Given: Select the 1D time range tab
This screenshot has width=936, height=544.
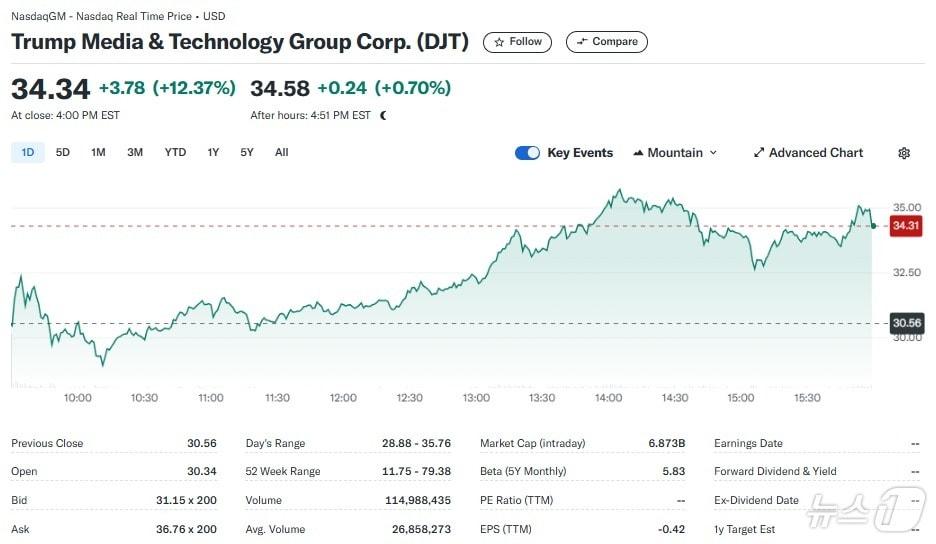Looking at the screenshot, I should pyautogui.click(x=28, y=153).
